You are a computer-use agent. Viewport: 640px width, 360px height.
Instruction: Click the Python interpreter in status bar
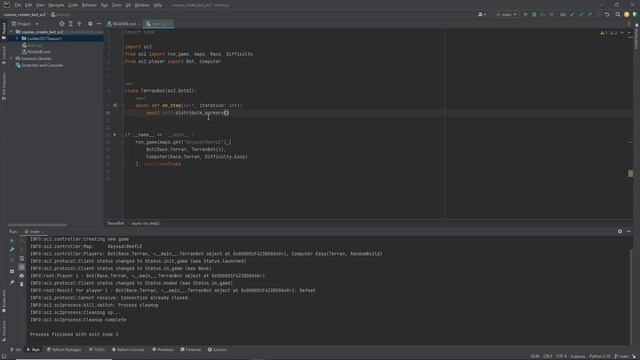[x=600, y=356]
